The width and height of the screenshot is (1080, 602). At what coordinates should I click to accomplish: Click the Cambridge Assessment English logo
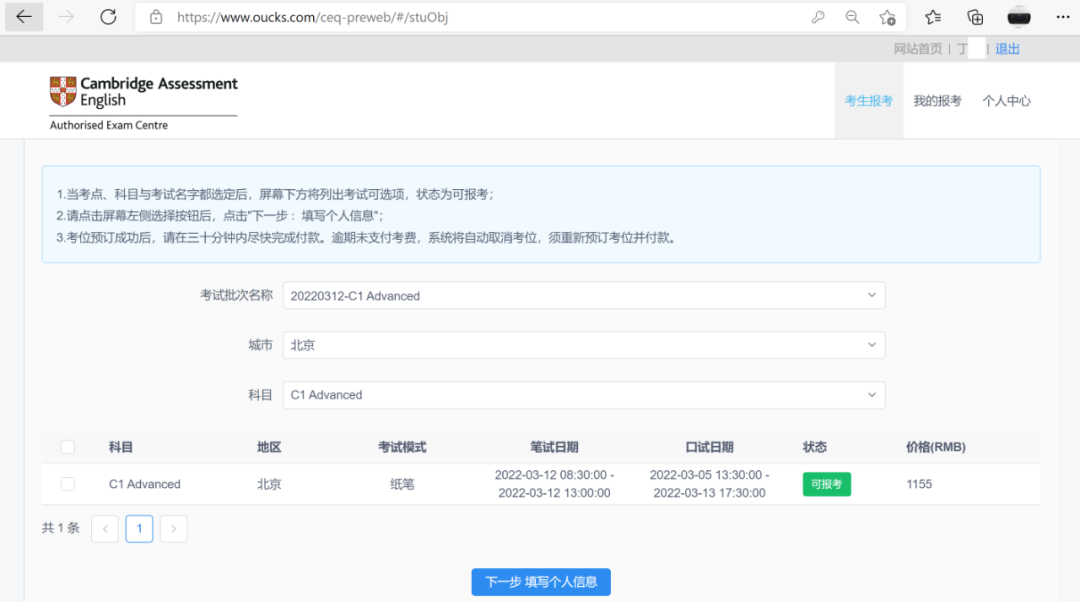pos(143,103)
